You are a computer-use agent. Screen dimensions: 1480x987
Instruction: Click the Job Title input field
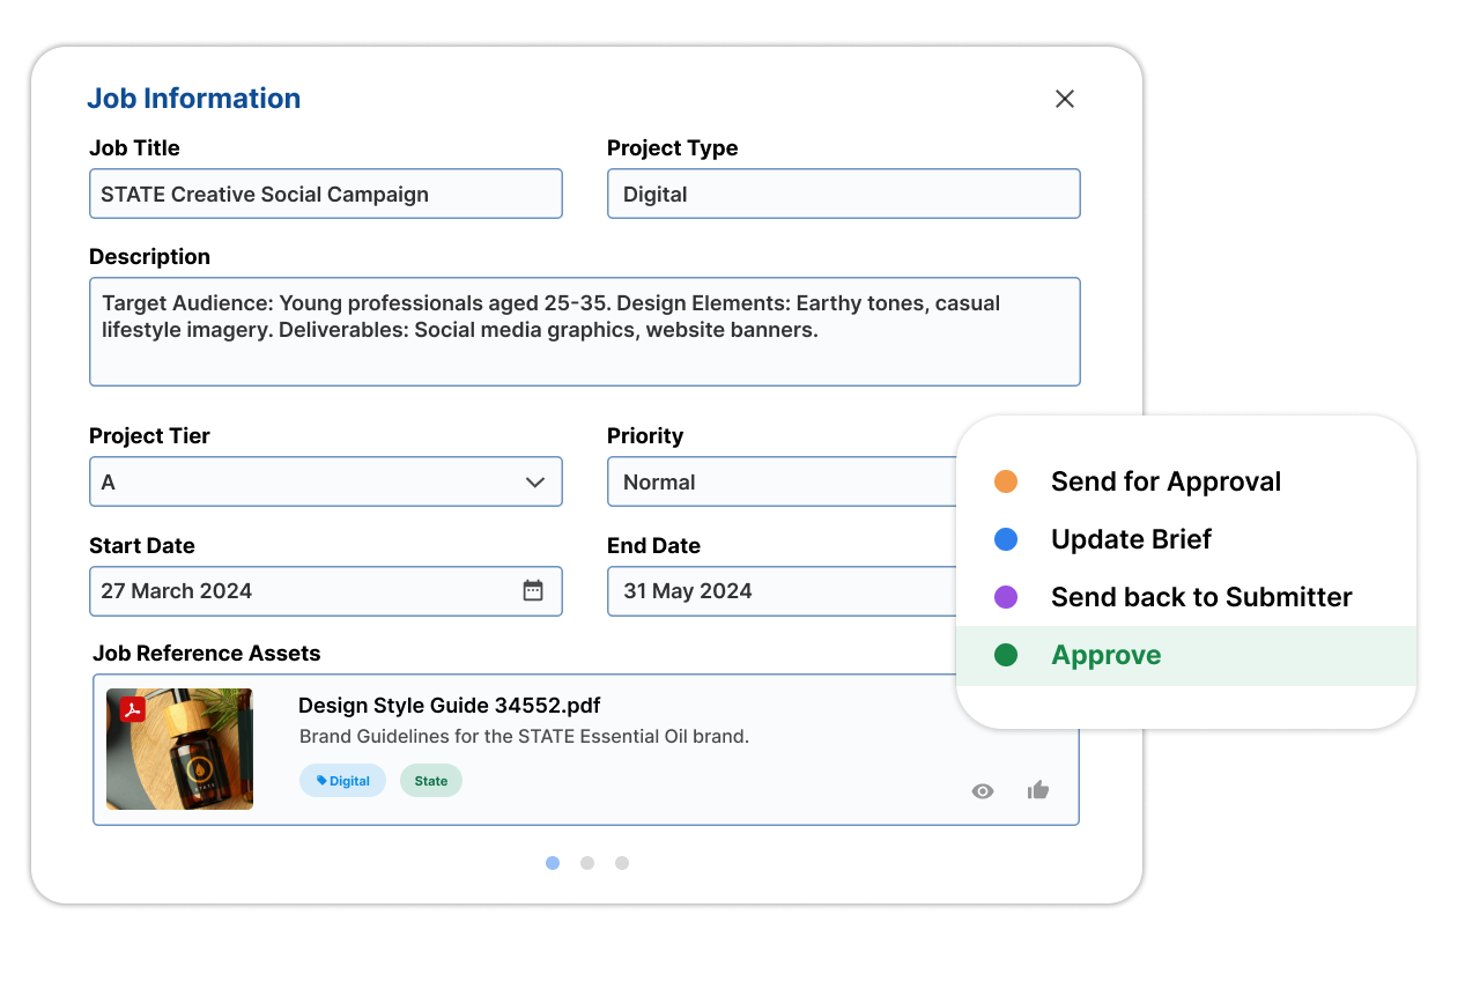tap(326, 193)
